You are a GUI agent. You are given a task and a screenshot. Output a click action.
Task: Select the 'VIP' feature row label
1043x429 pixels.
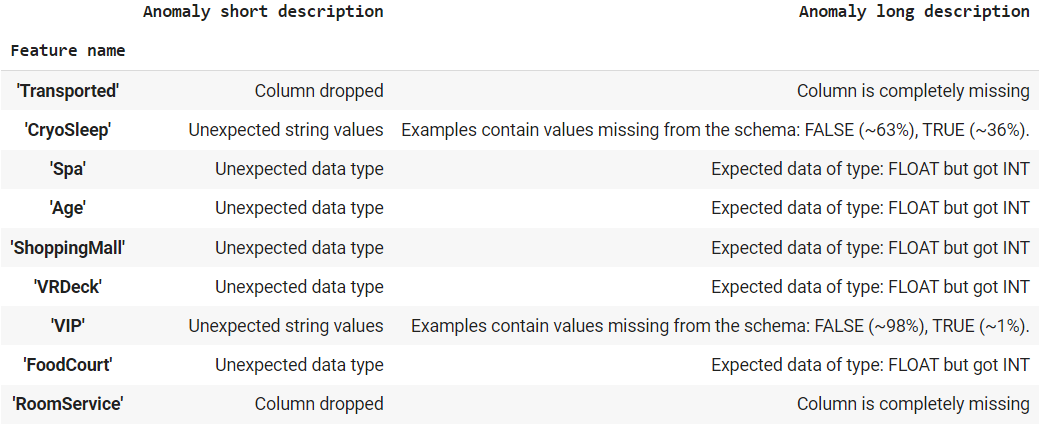pos(68,326)
